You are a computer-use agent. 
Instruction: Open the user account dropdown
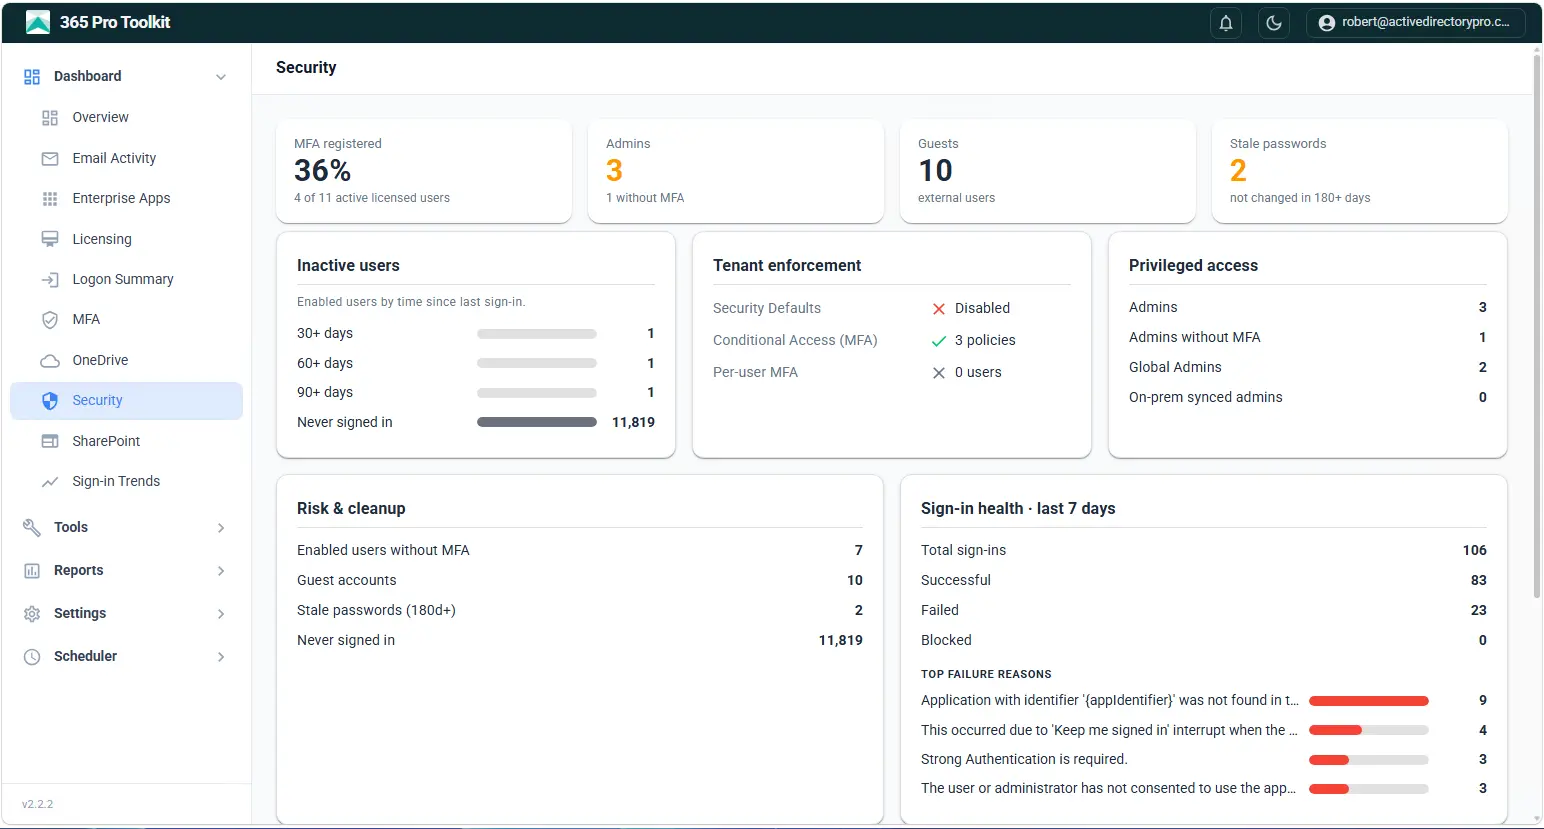point(1415,23)
